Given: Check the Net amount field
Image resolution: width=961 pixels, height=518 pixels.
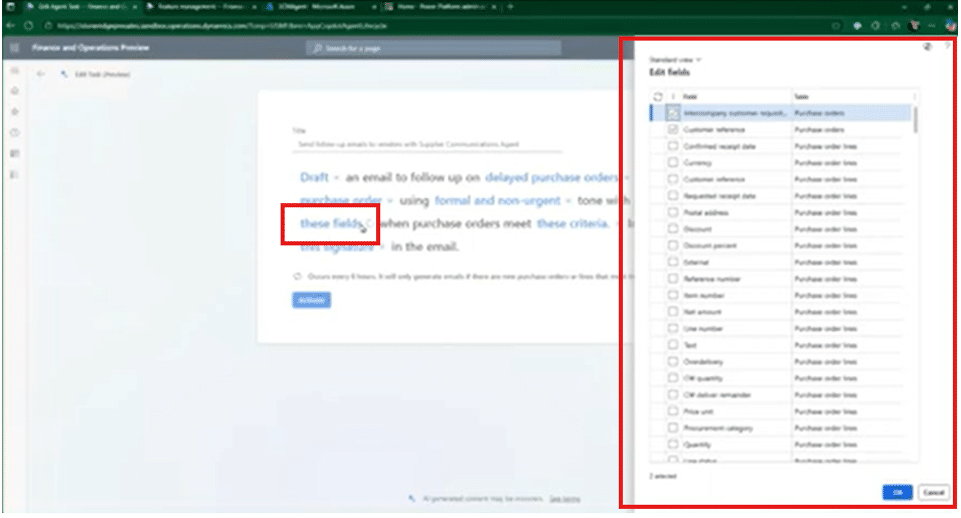Looking at the screenshot, I should pyautogui.click(x=673, y=311).
